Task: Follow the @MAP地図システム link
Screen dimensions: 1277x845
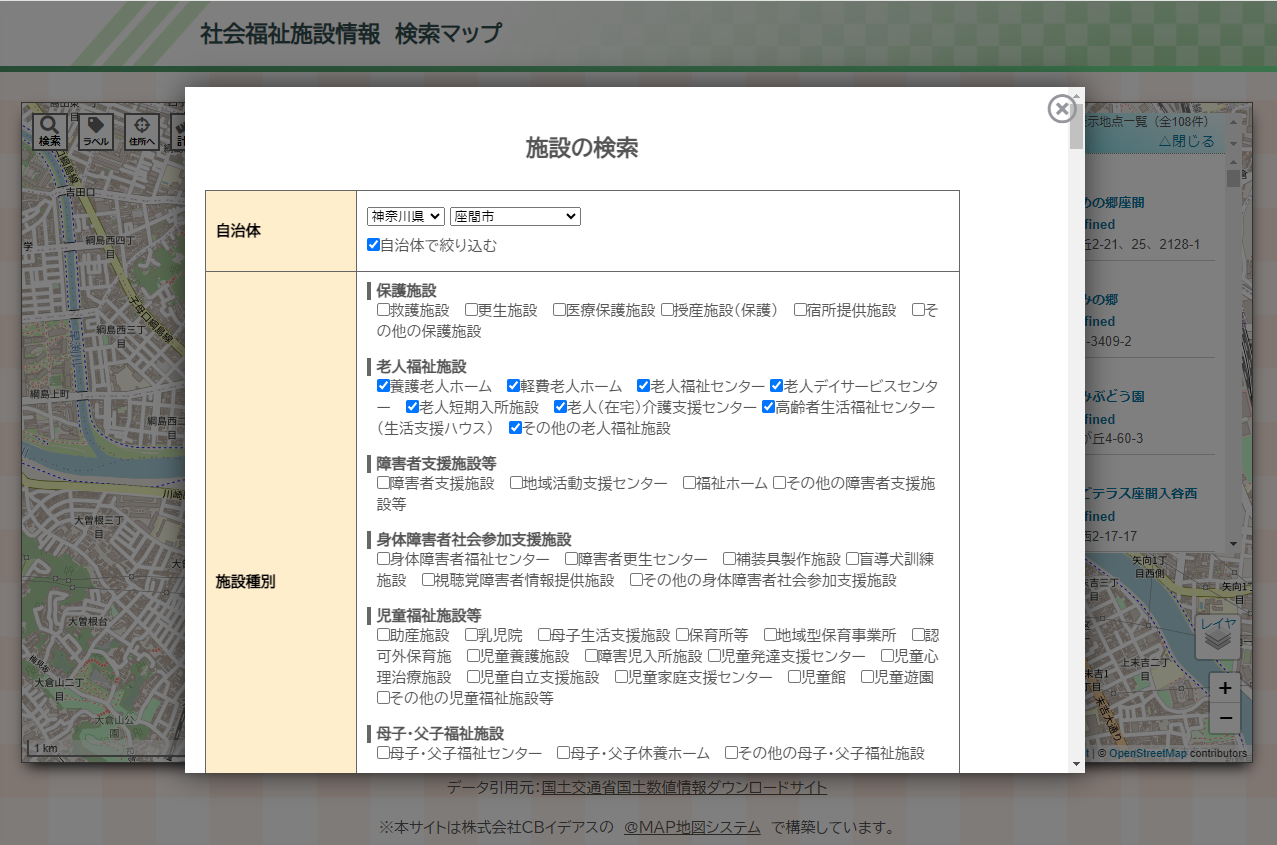Action: click(x=692, y=828)
